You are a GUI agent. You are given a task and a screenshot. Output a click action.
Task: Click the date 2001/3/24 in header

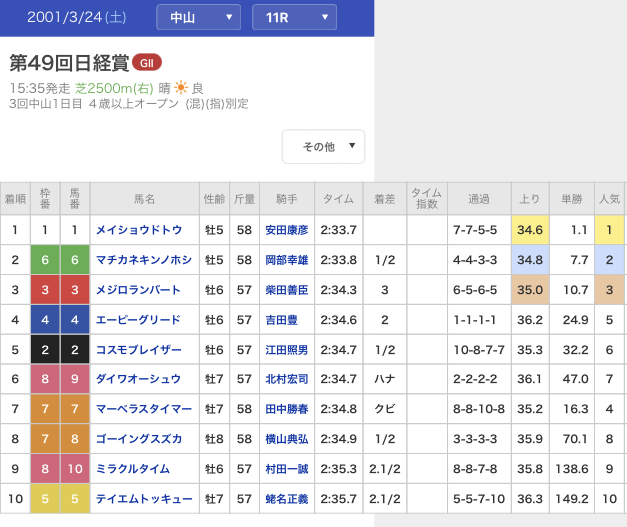point(76,17)
